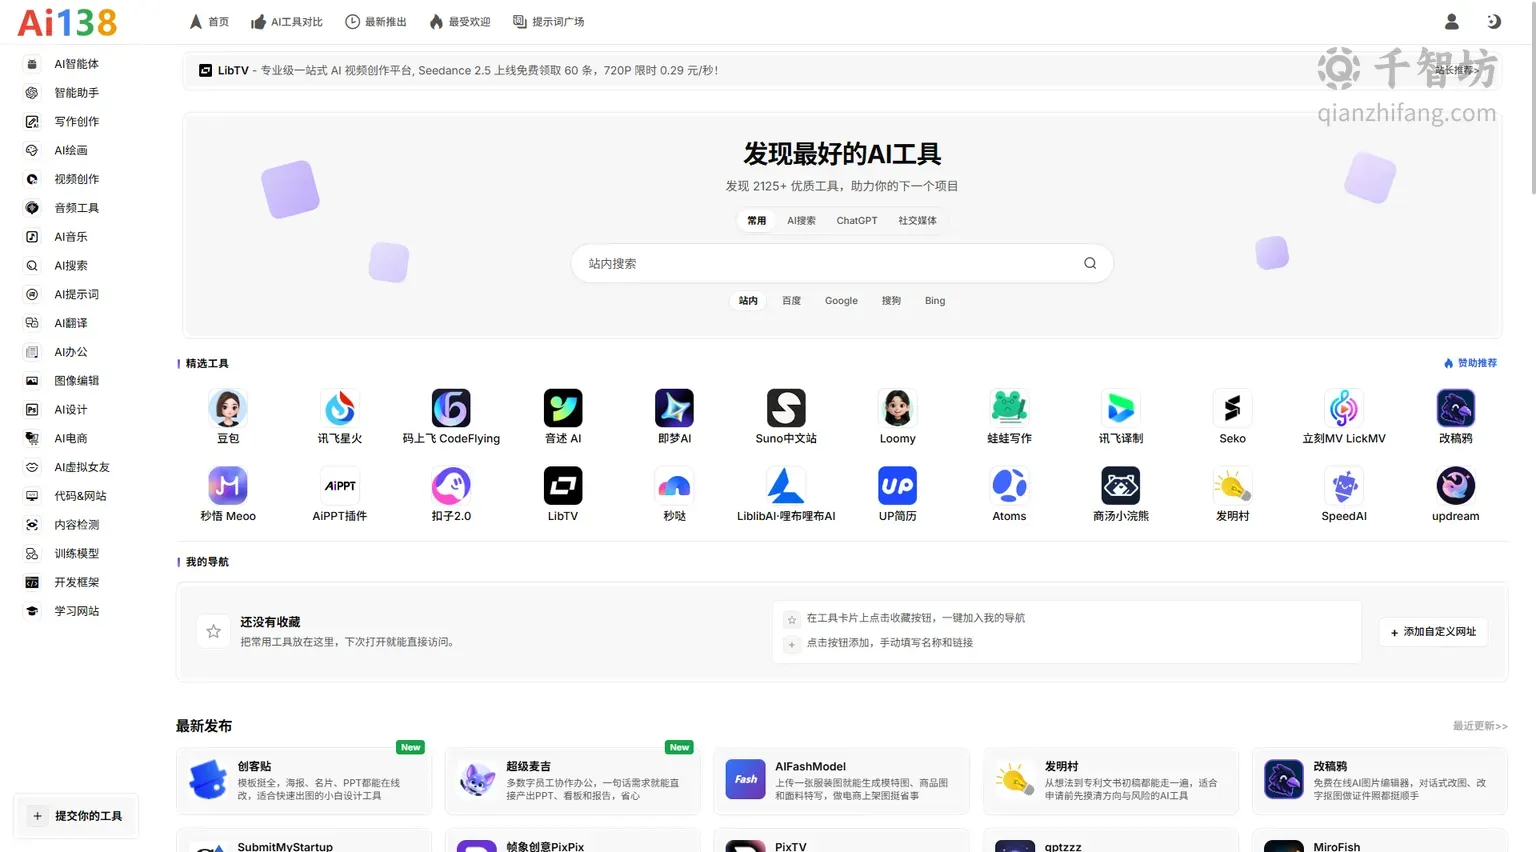The height and width of the screenshot is (852, 1536).
Task: Open the Seko tool icon
Action: pos(1232,408)
